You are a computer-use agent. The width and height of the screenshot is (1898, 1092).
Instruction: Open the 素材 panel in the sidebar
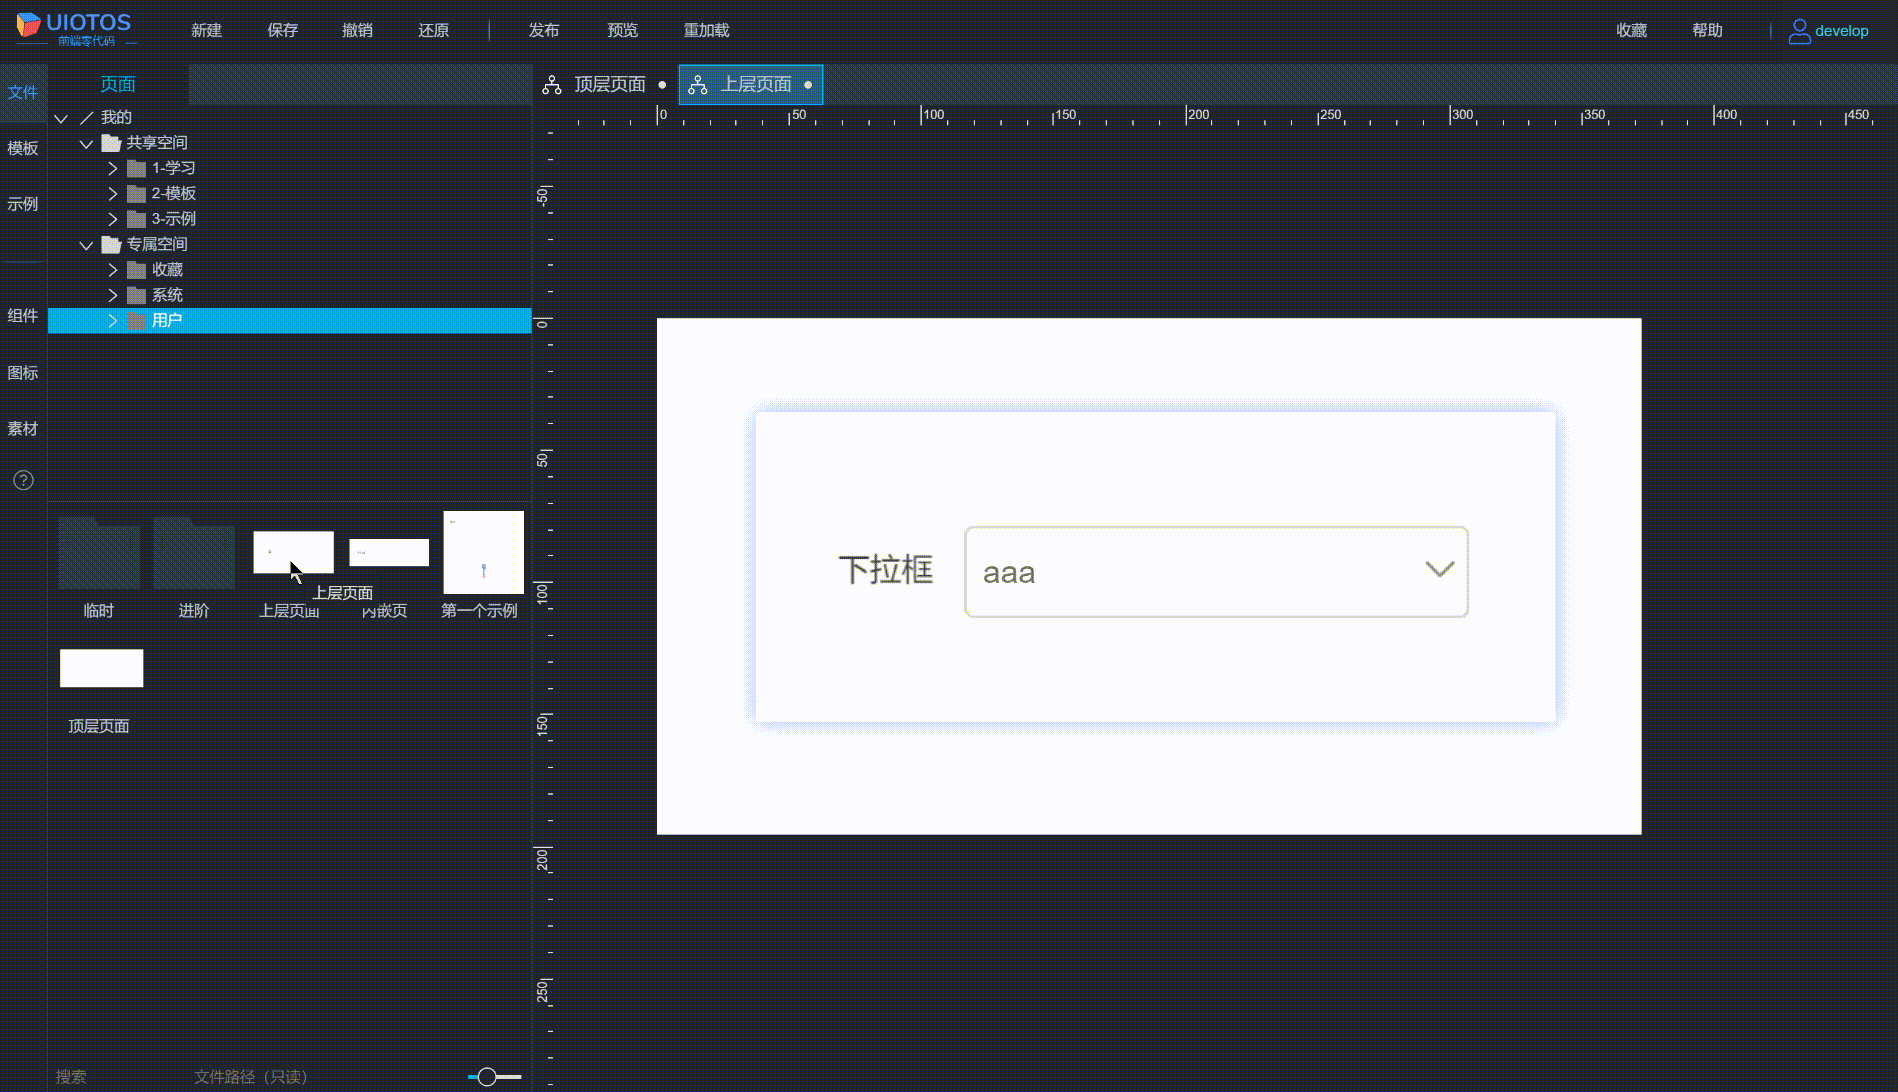coord(23,428)
